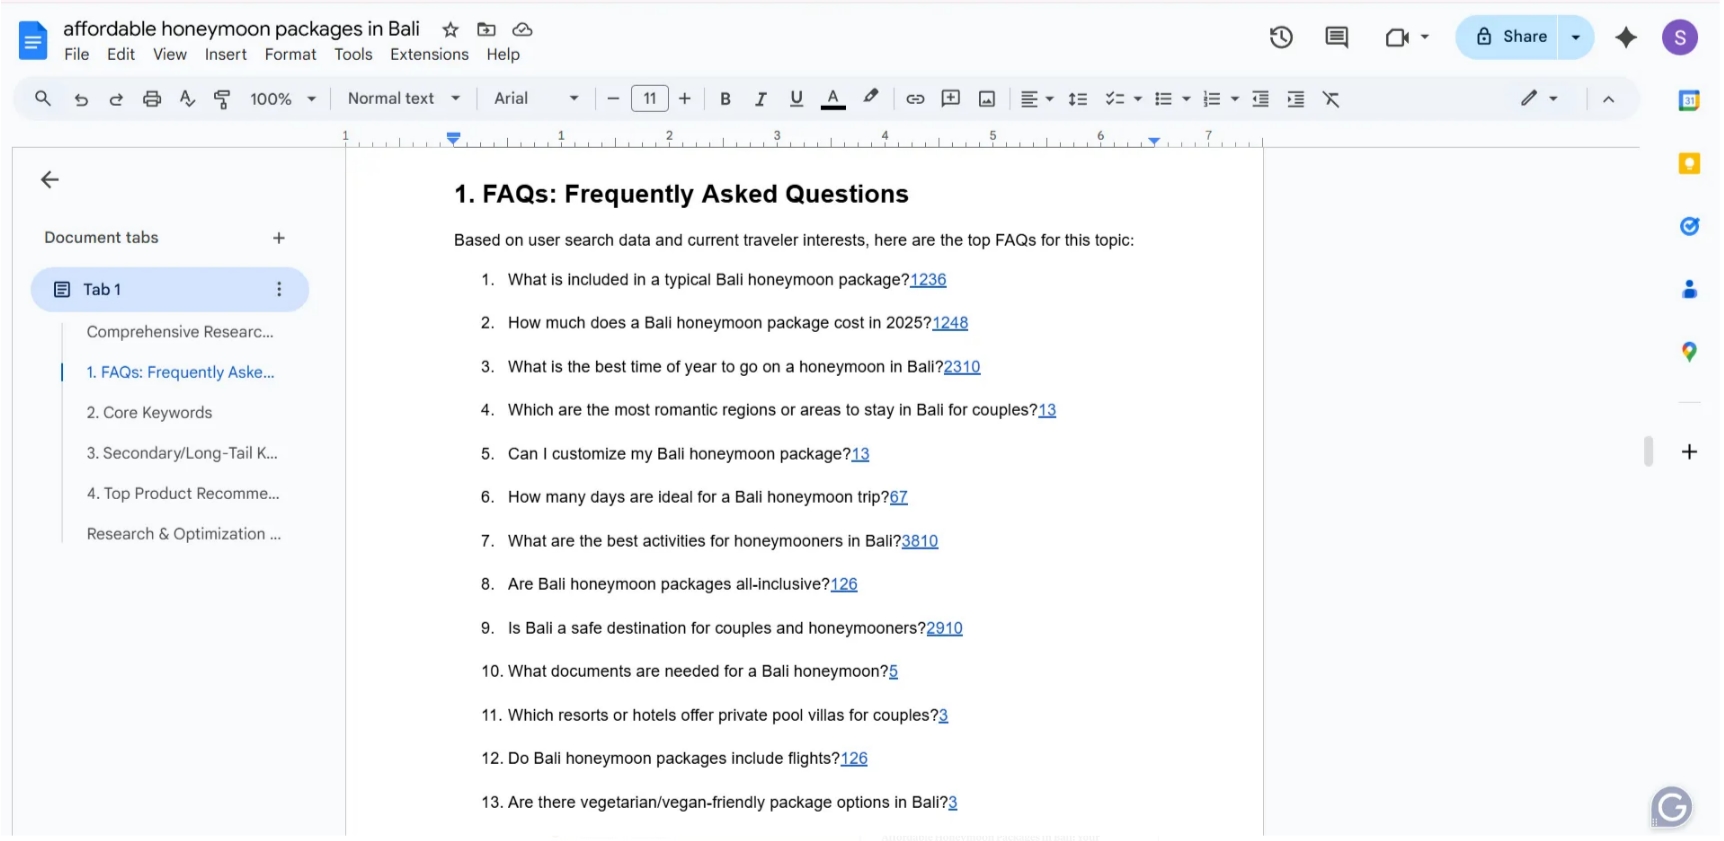Toggle underline formatting
Viewport: 1724px width, 841px height.
point(796,98)
